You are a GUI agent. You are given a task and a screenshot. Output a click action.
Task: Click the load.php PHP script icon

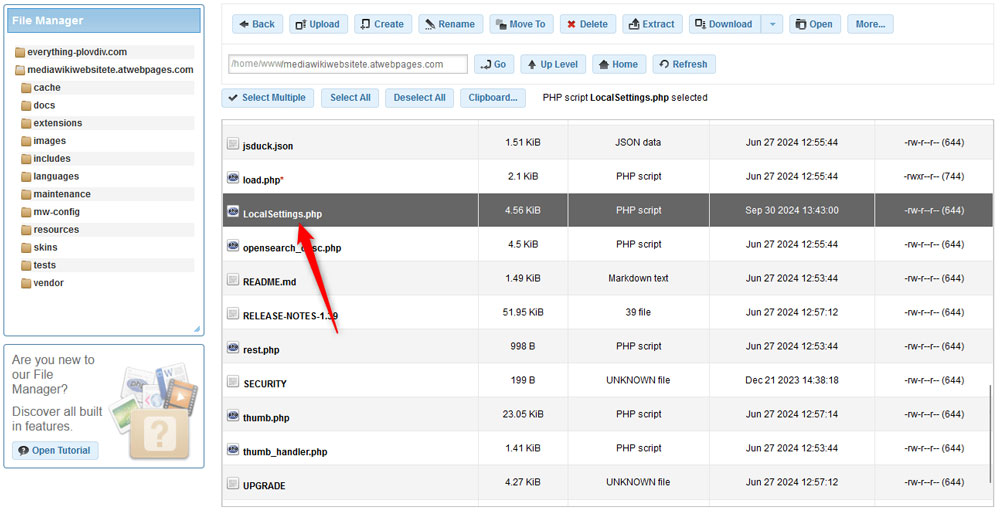tap(233, 177)
